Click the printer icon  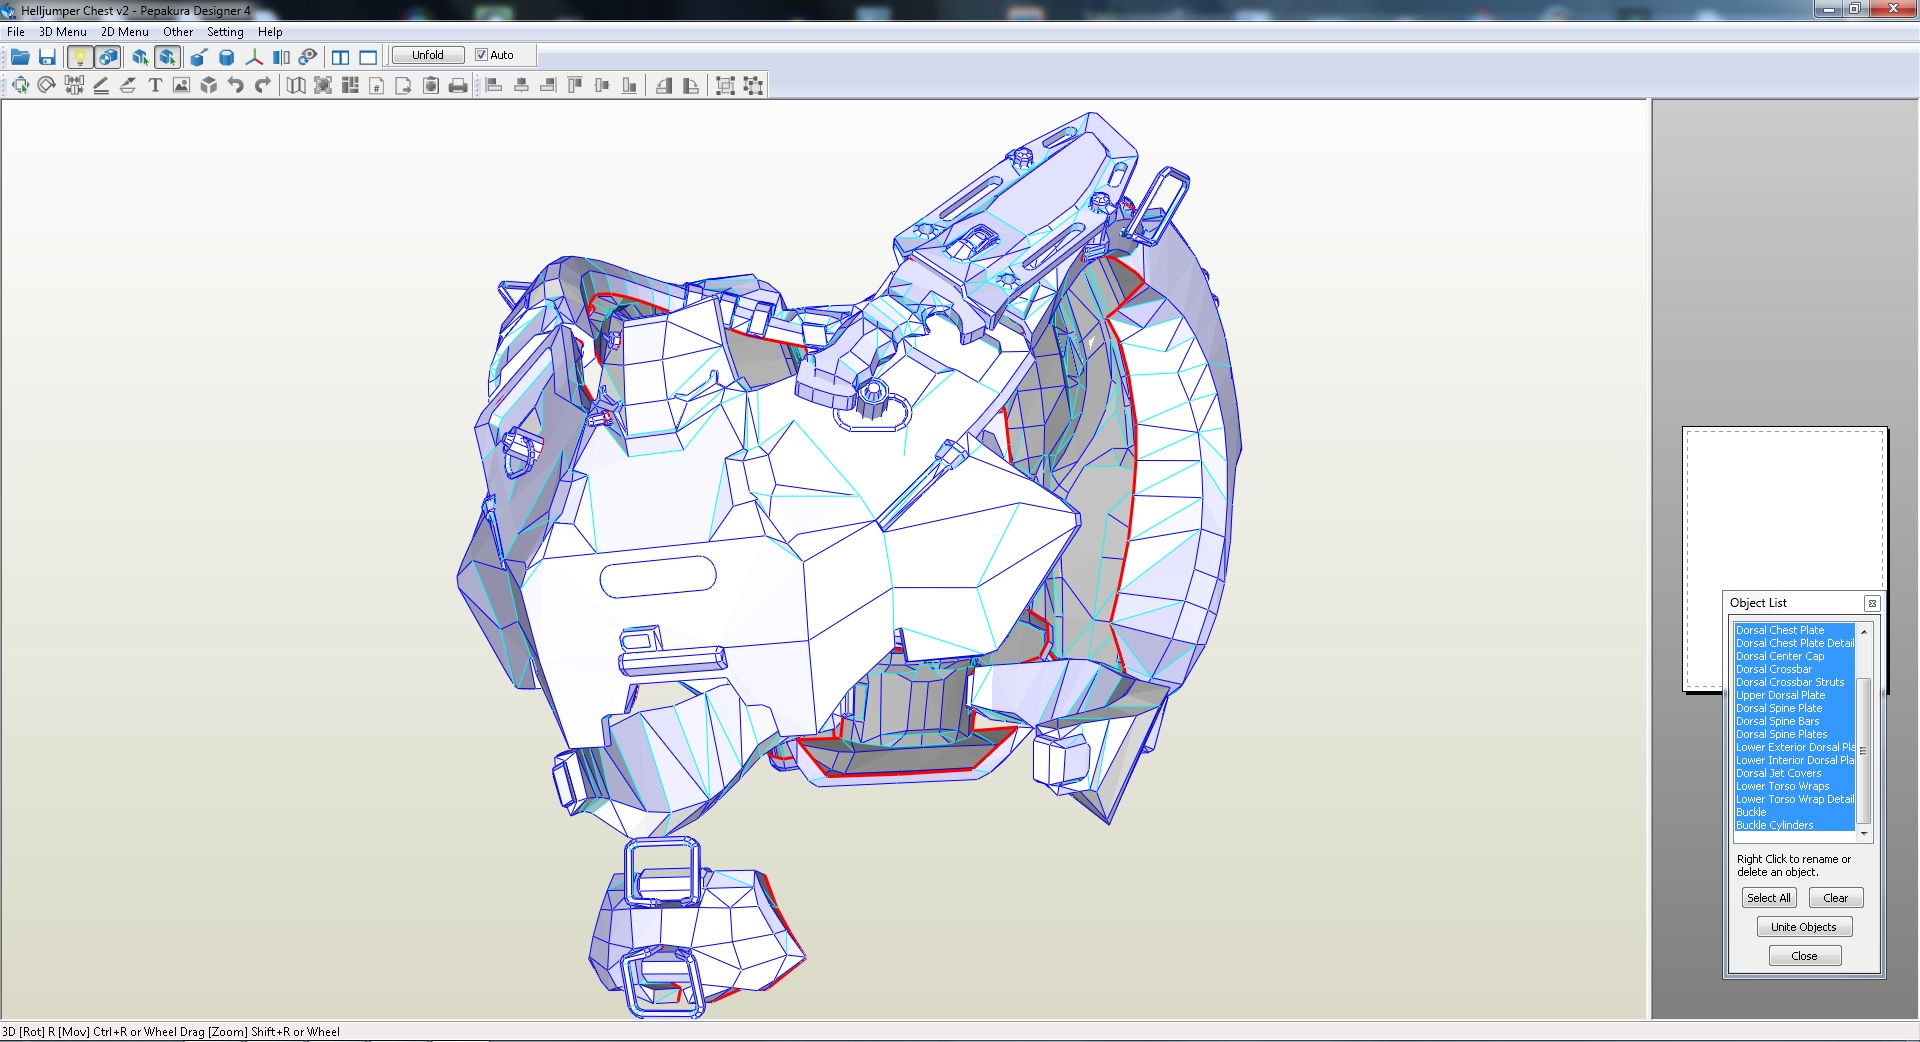(x=458, y=86)
